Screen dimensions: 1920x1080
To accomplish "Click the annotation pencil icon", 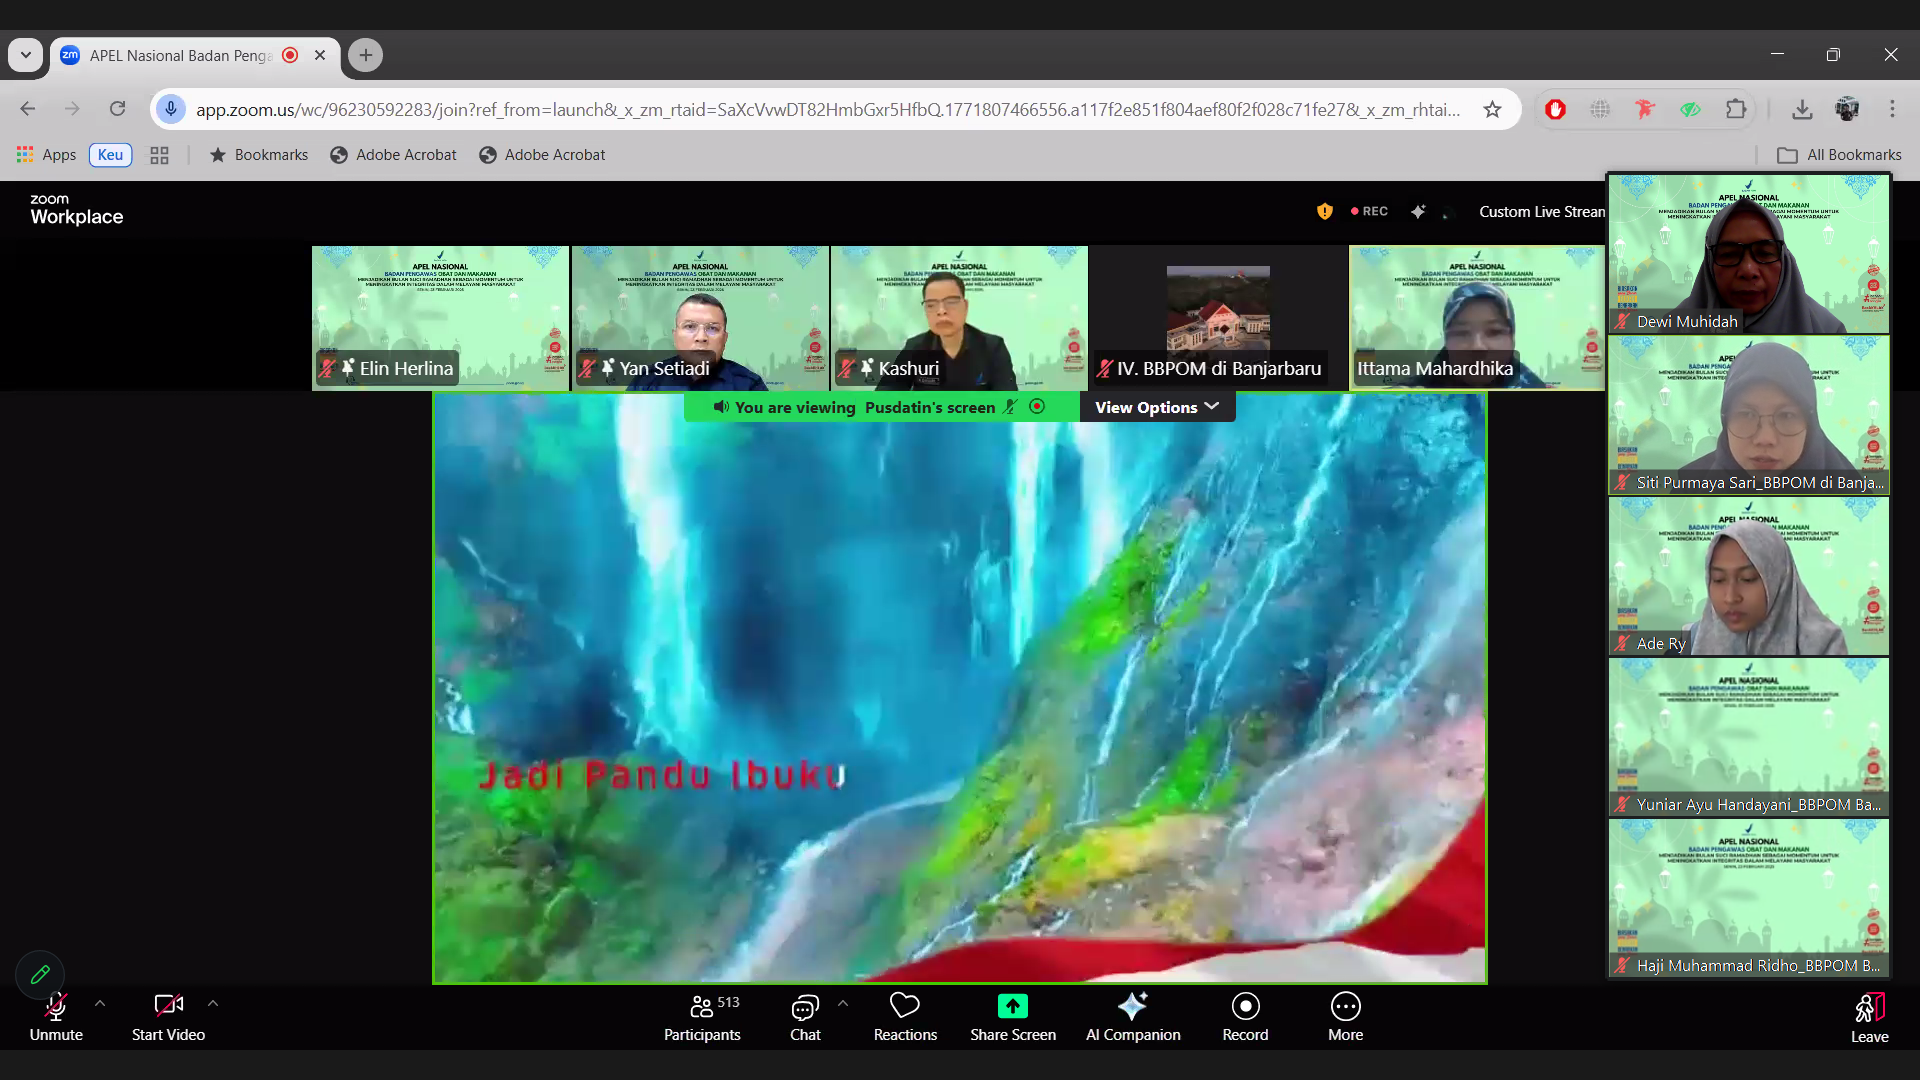I will [40, 974].
